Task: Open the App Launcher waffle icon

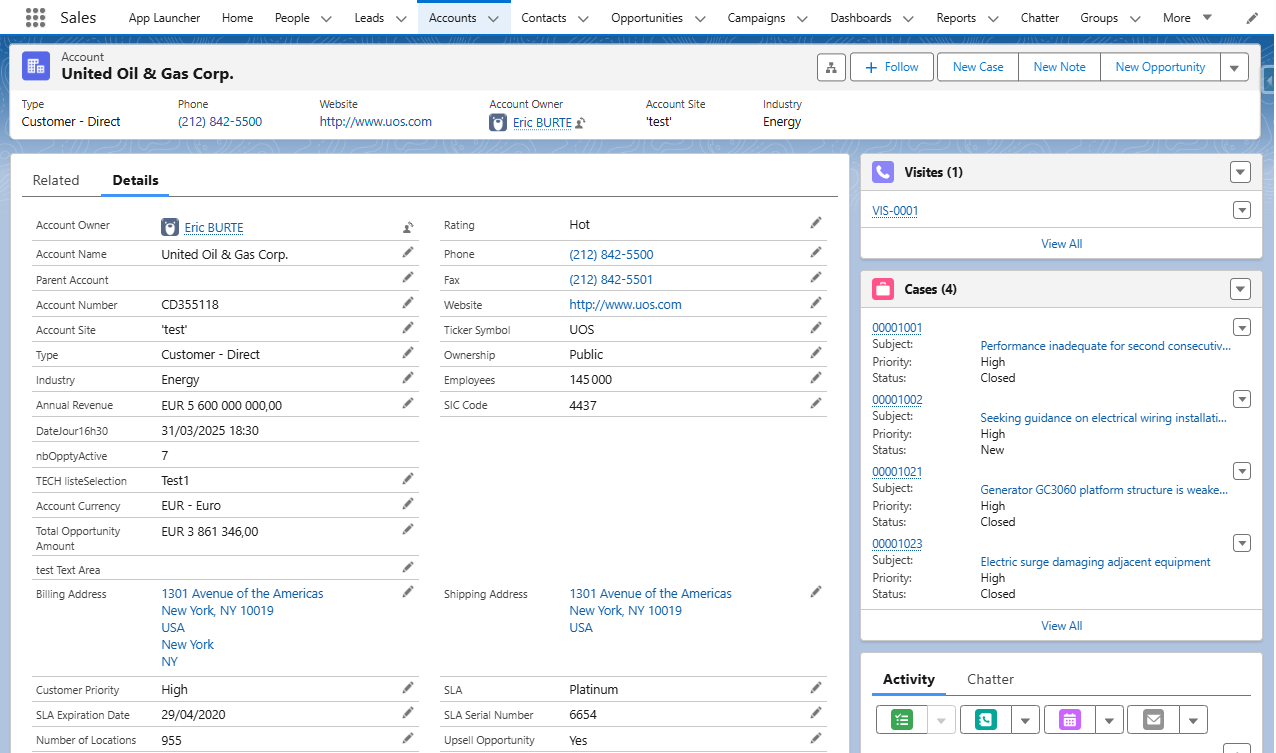Action: coord(38,17)
